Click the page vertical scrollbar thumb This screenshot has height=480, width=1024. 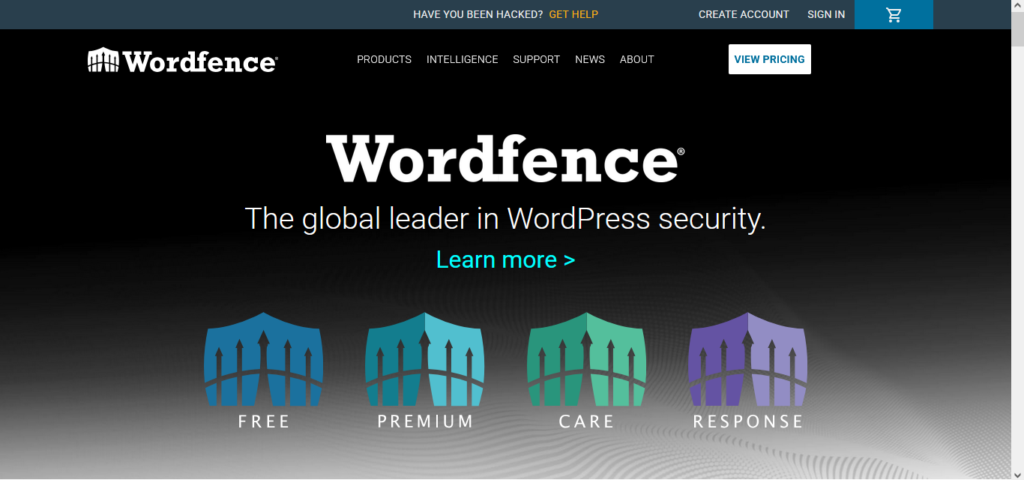(x=1017, y=29)
